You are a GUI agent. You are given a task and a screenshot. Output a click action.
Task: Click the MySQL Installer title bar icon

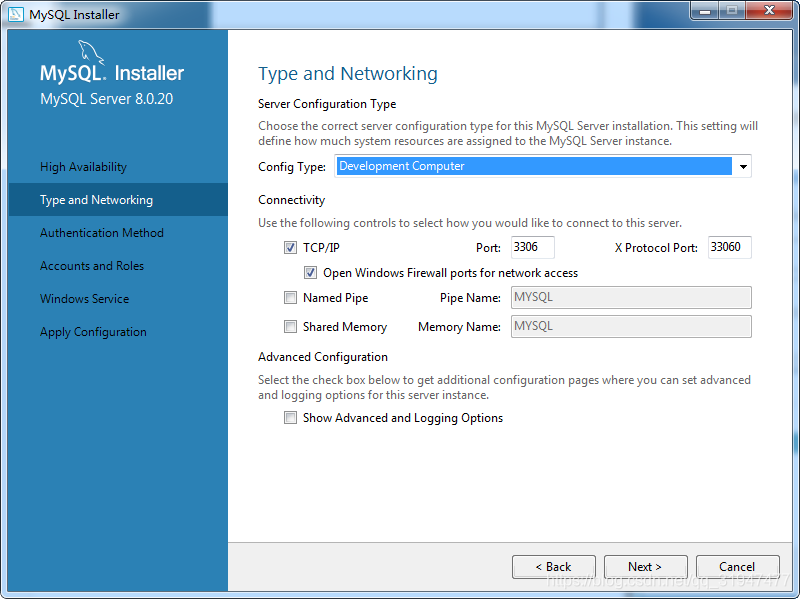pos(16,14)
